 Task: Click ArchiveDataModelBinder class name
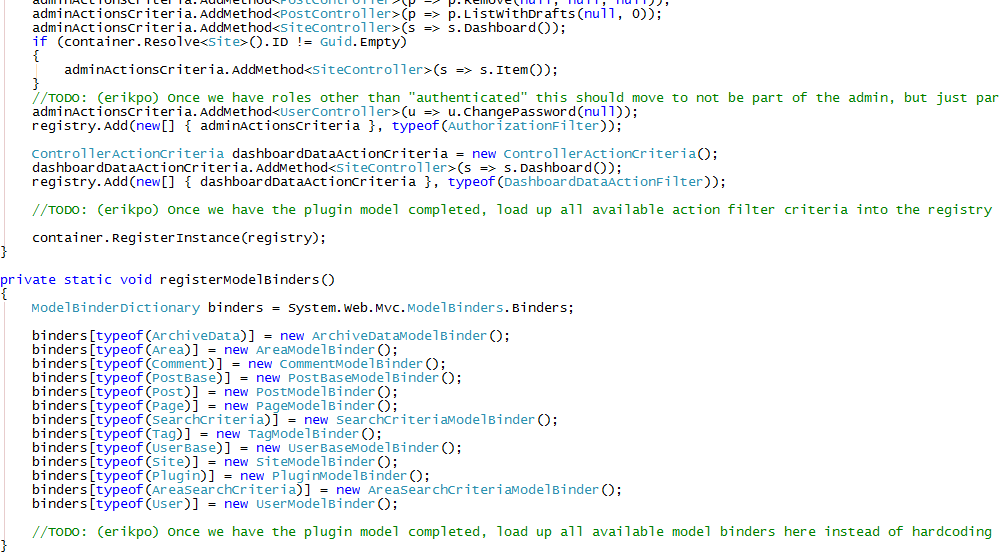pyautogui.click(x=397, y=336)
